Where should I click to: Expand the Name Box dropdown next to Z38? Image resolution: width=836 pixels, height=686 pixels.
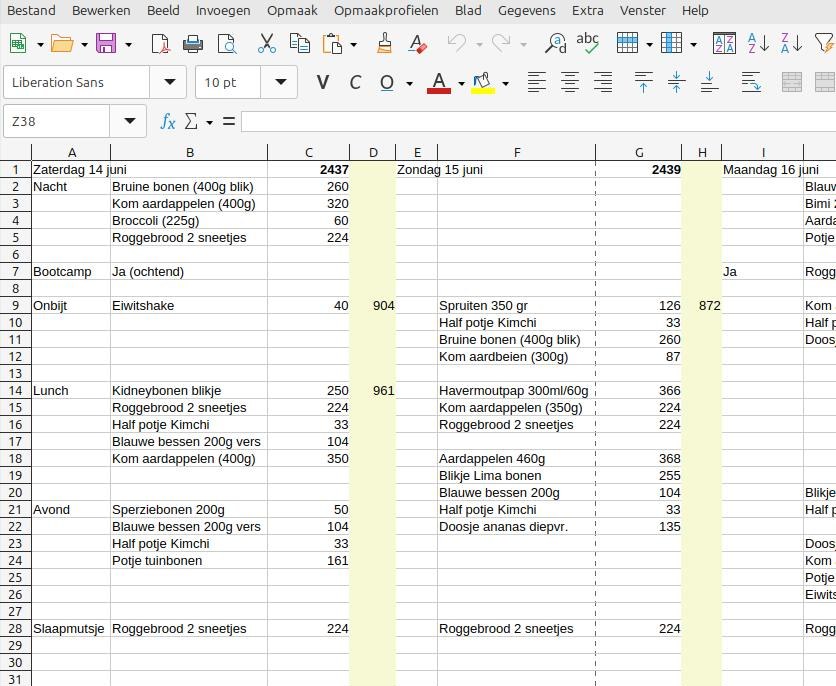129,121
